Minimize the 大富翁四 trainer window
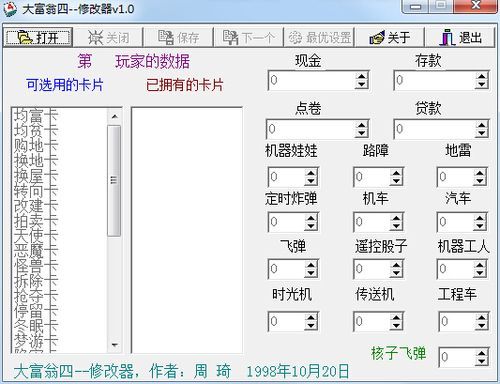500x384 pixels. click(415, 6)
